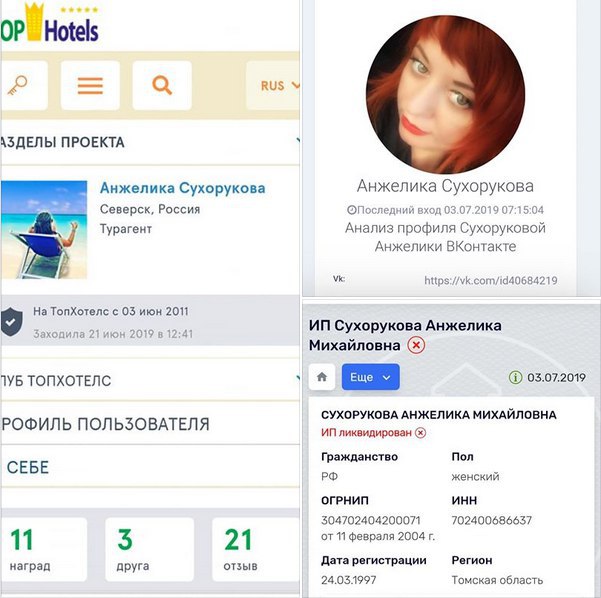
Task: Click the TopHotels logo
Action: click(50, 23)
